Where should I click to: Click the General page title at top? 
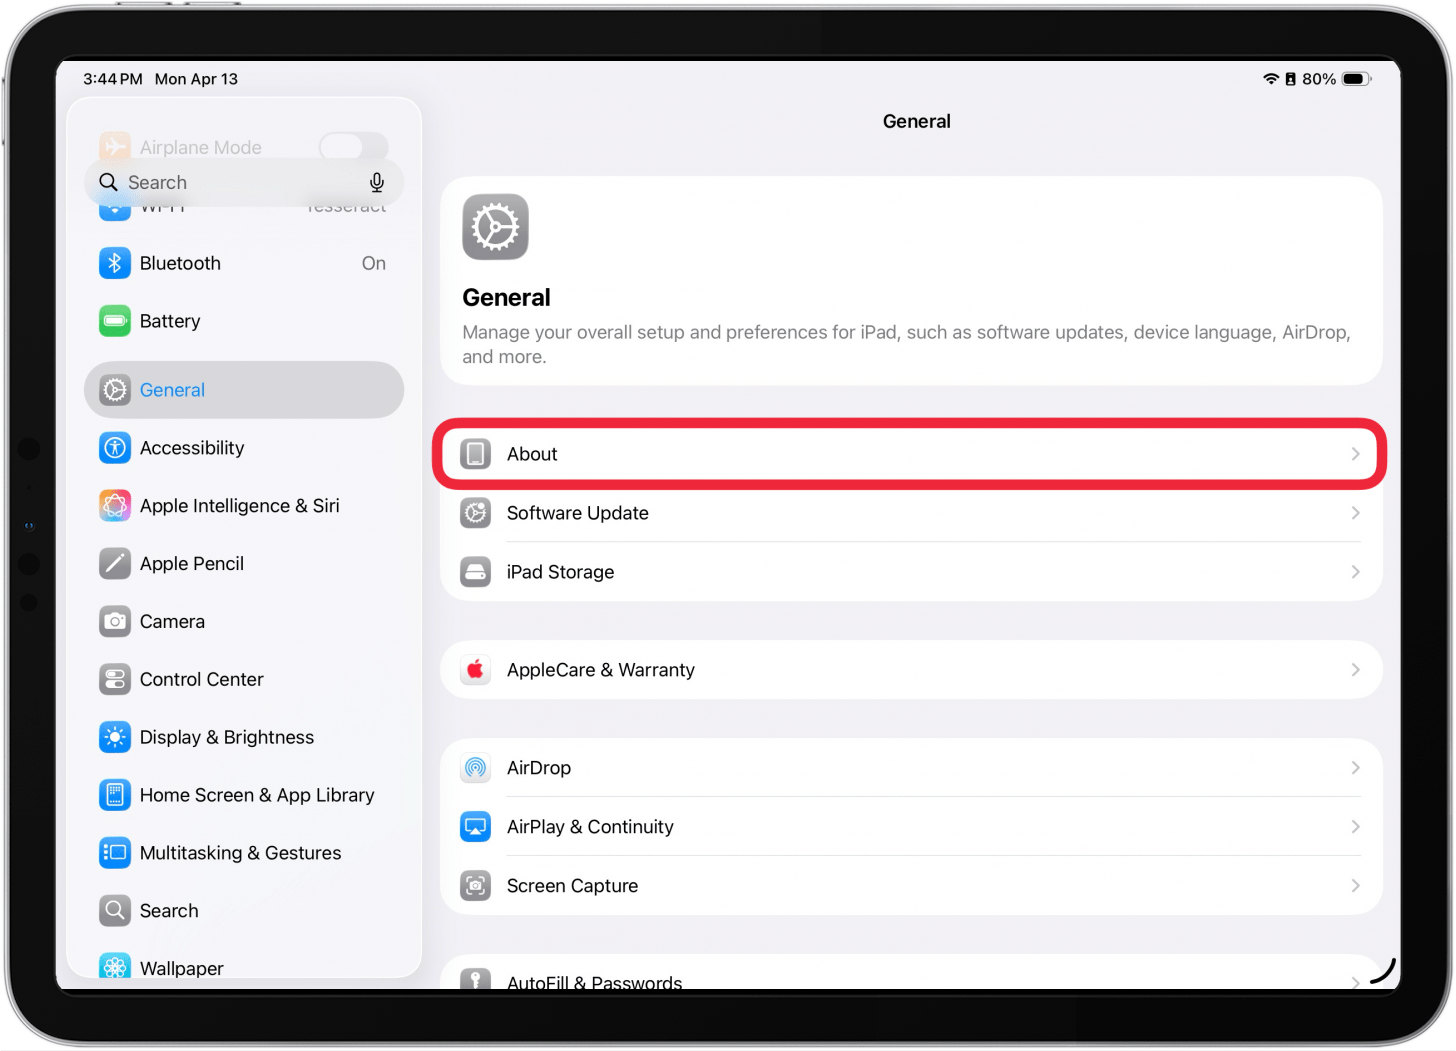point(917,121)
